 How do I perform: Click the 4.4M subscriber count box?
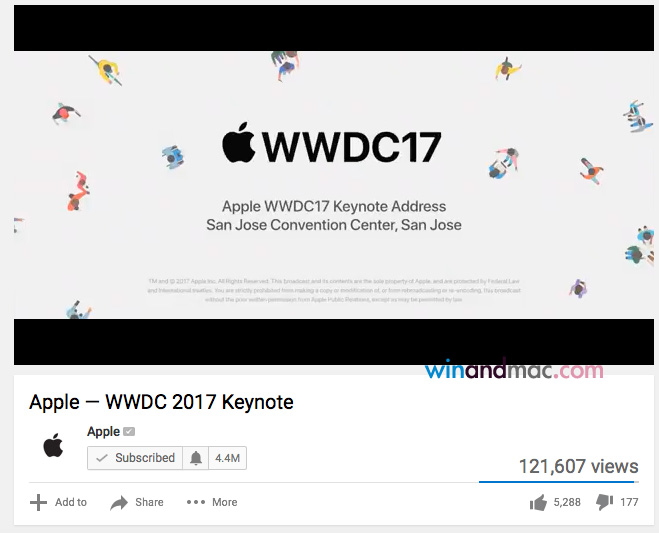pos(227,458)
